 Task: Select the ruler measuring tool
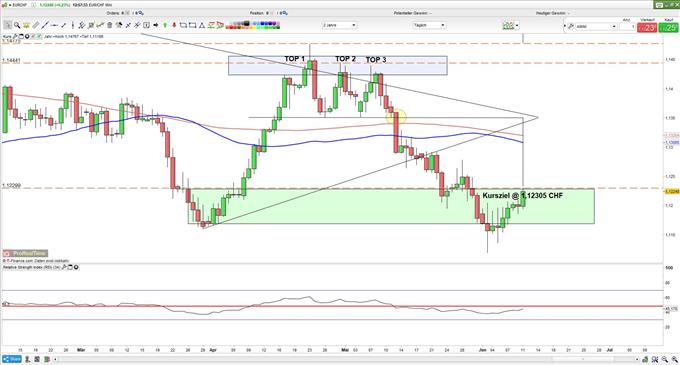36,25
